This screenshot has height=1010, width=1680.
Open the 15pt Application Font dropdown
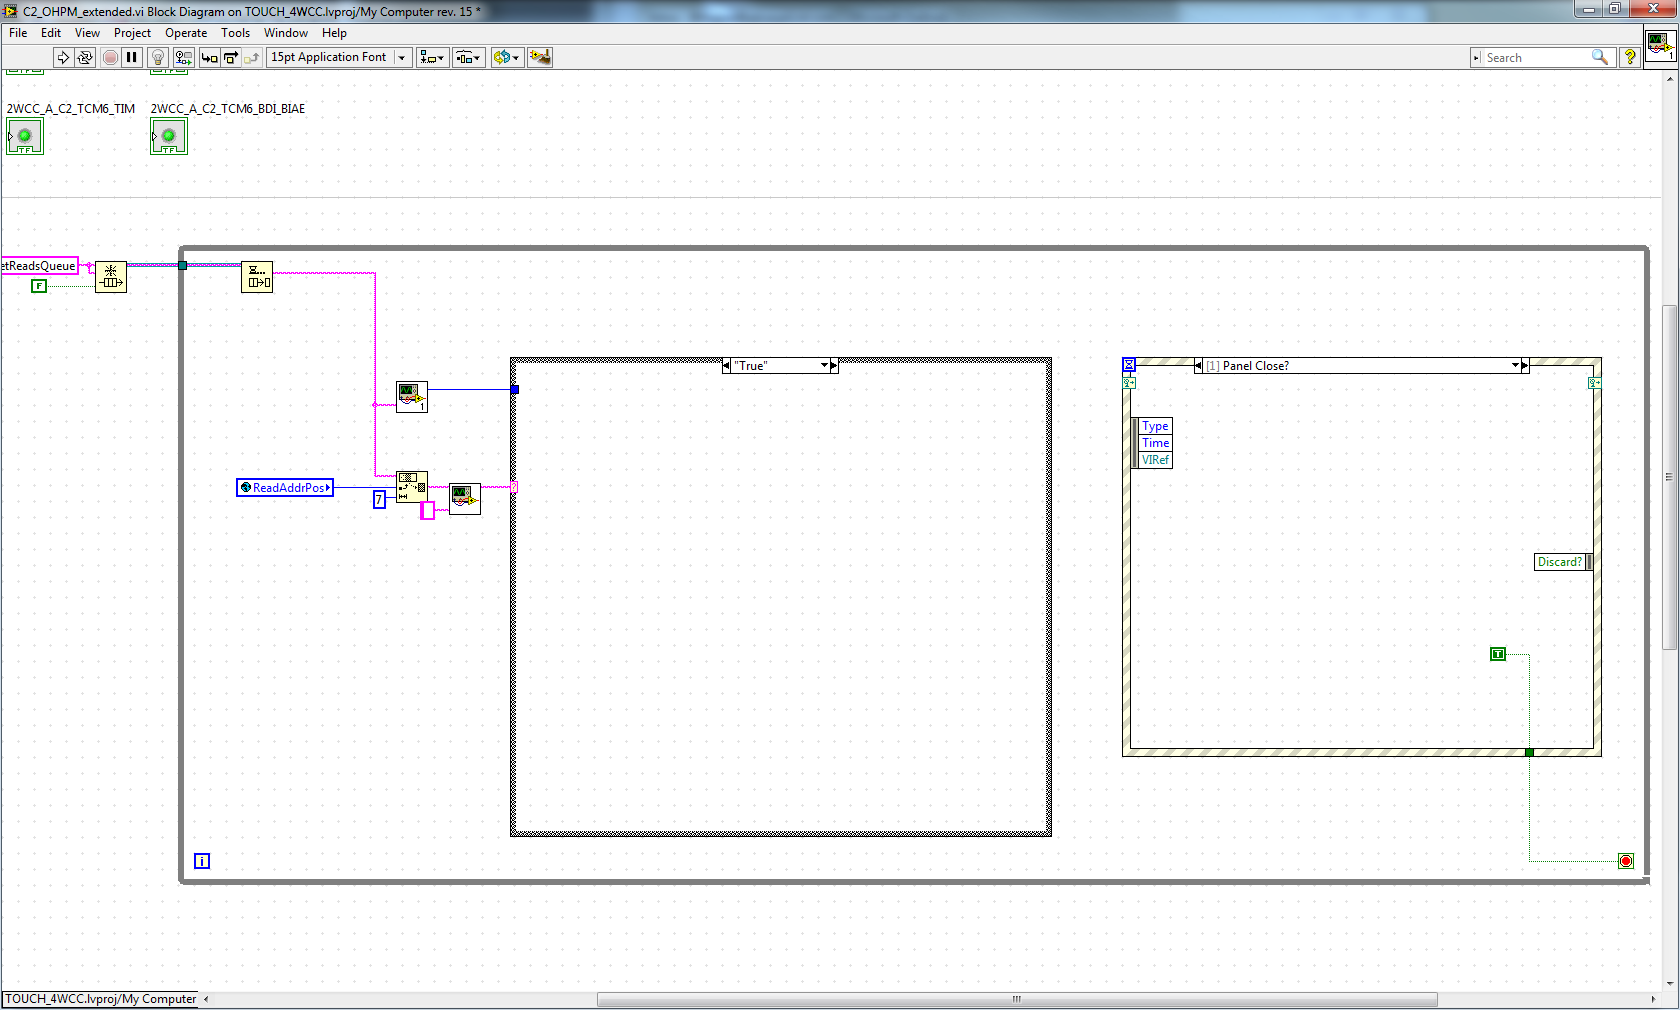[x=339, y=58]
